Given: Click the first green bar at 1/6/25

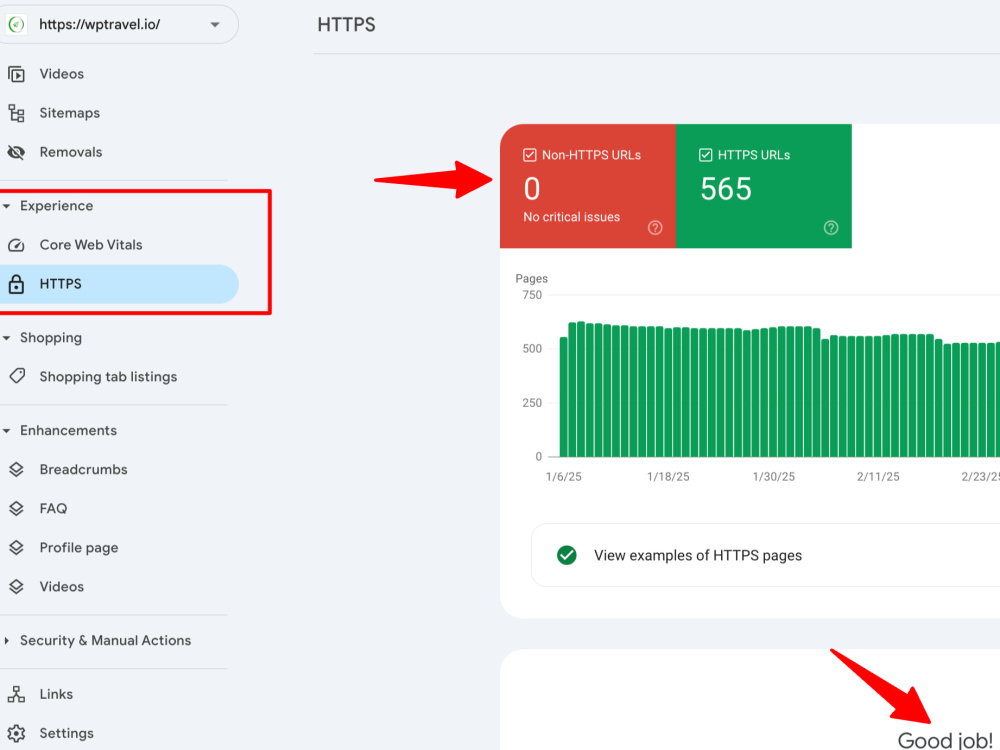Looking at the screenshot, I should point(564,397).
